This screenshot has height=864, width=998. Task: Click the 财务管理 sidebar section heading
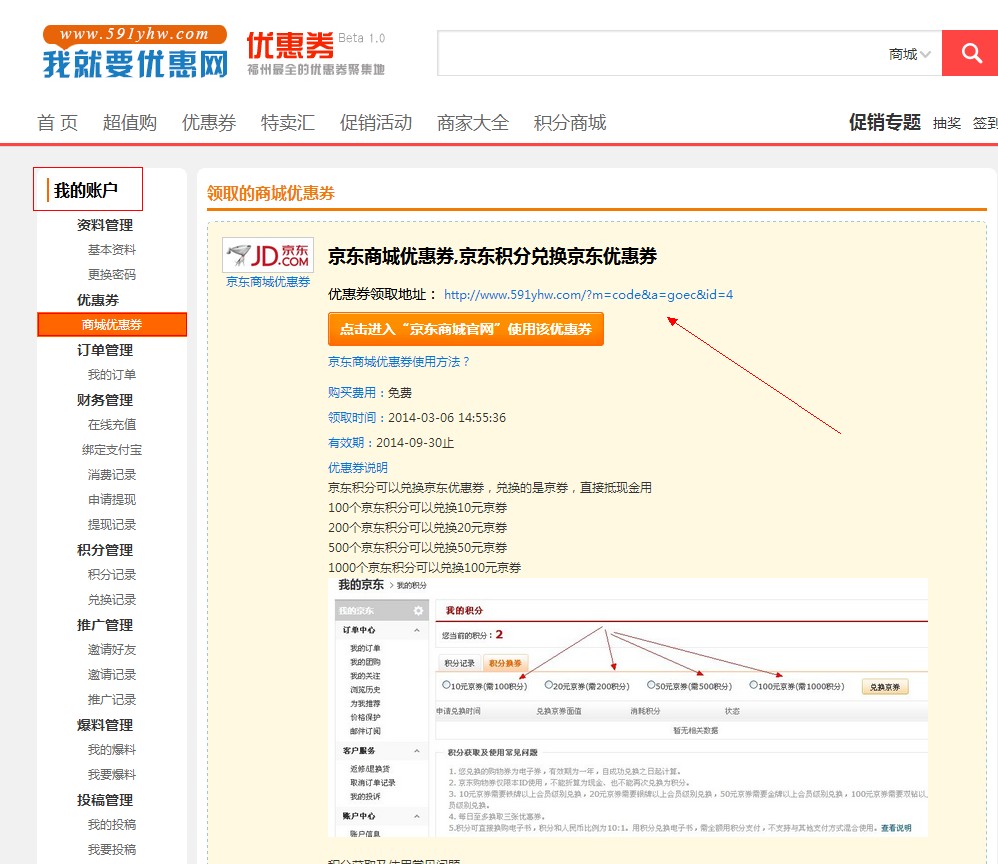click(105, 400)
